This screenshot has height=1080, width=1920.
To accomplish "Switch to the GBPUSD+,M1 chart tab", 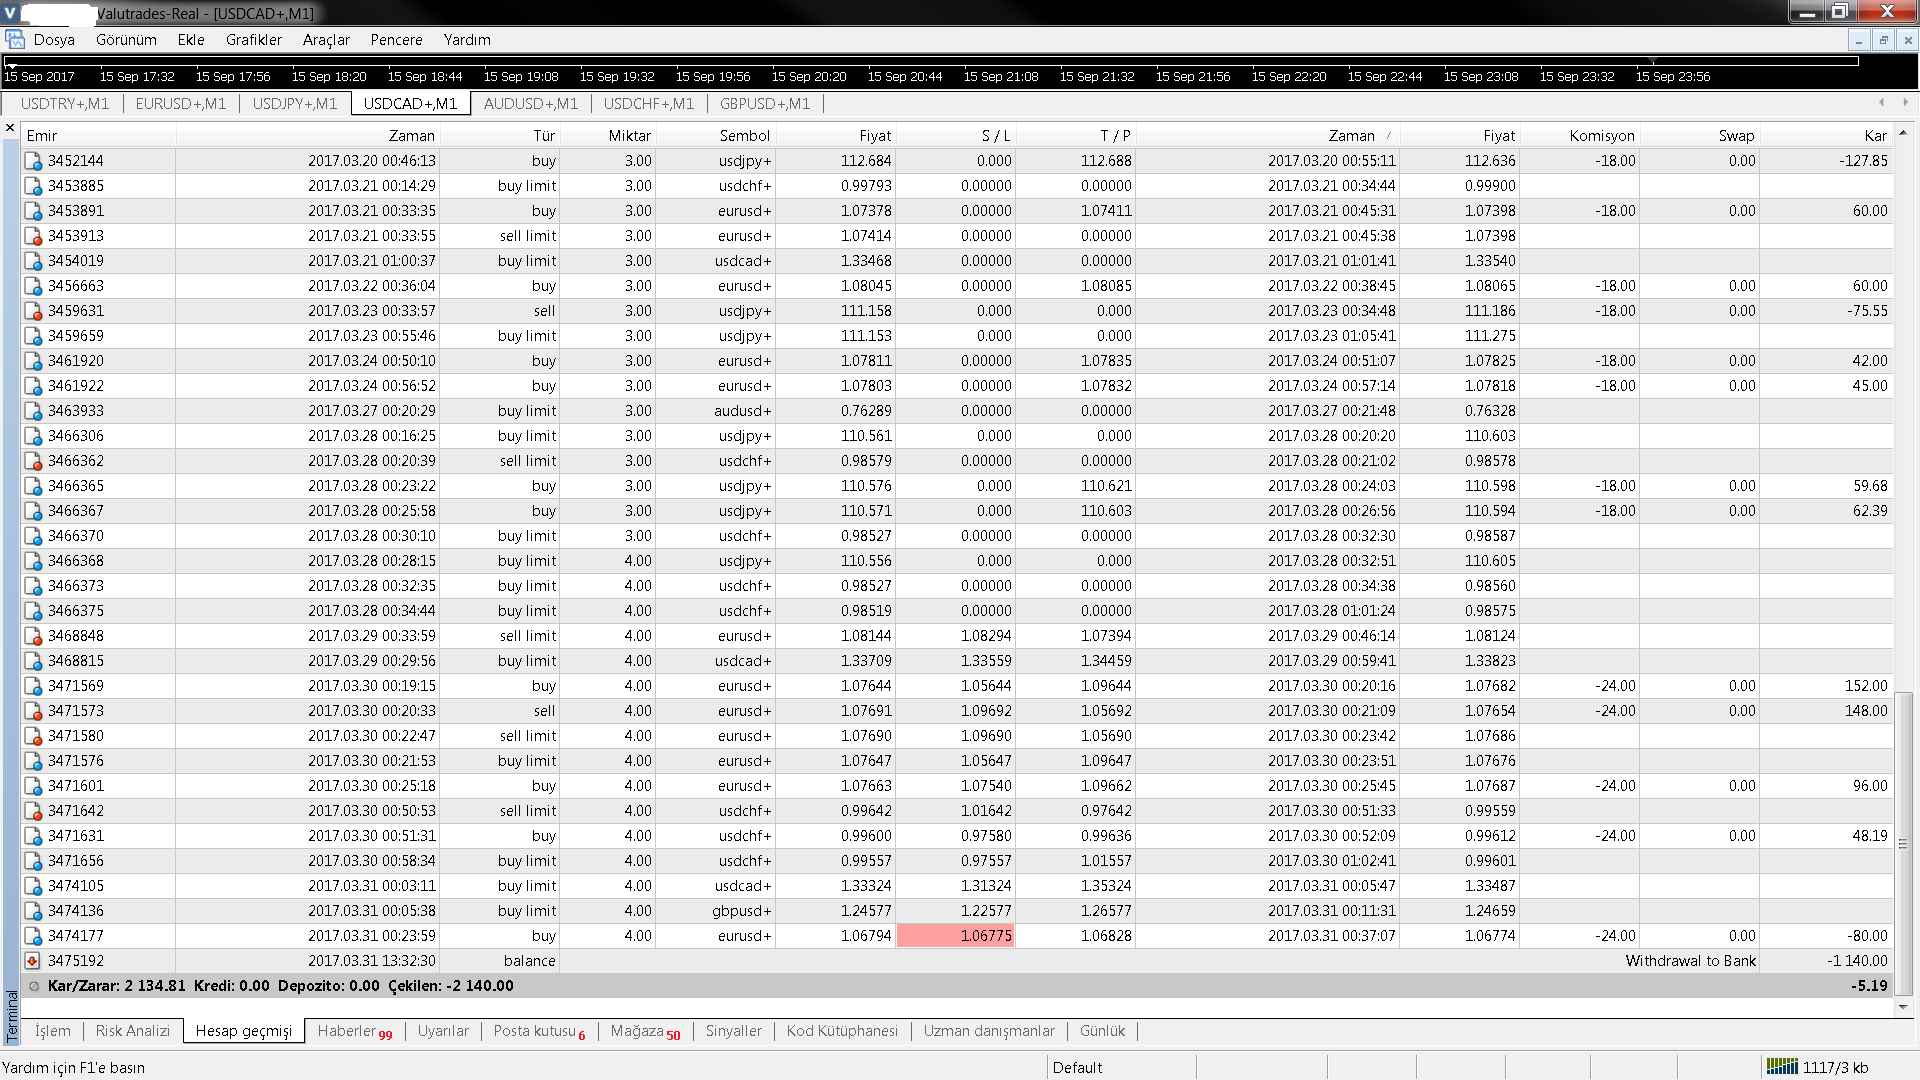I will tap(765, 104).
